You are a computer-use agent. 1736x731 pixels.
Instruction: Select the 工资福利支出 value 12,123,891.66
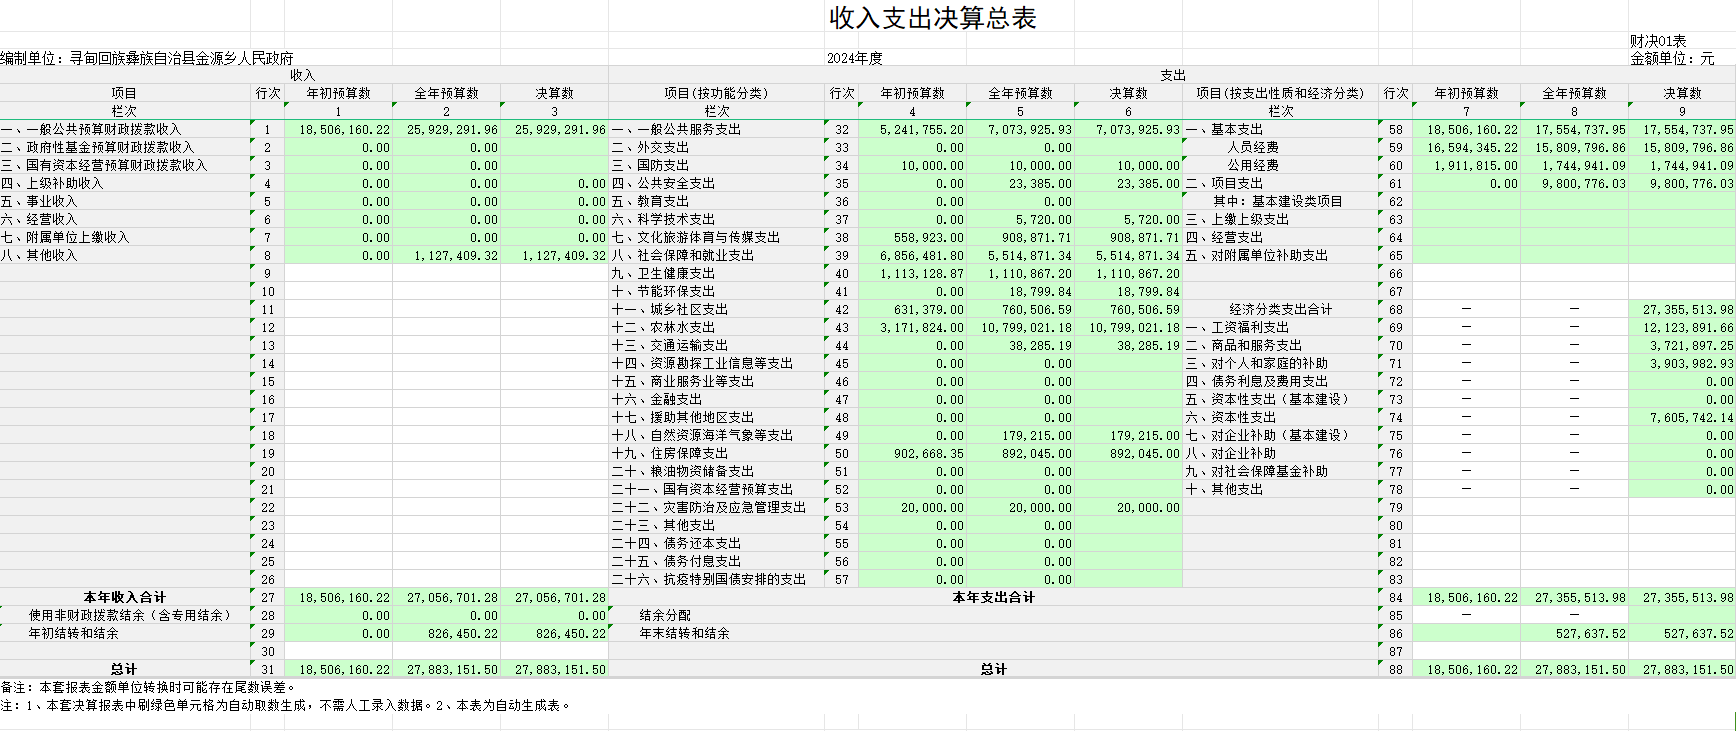[1682, 327]
